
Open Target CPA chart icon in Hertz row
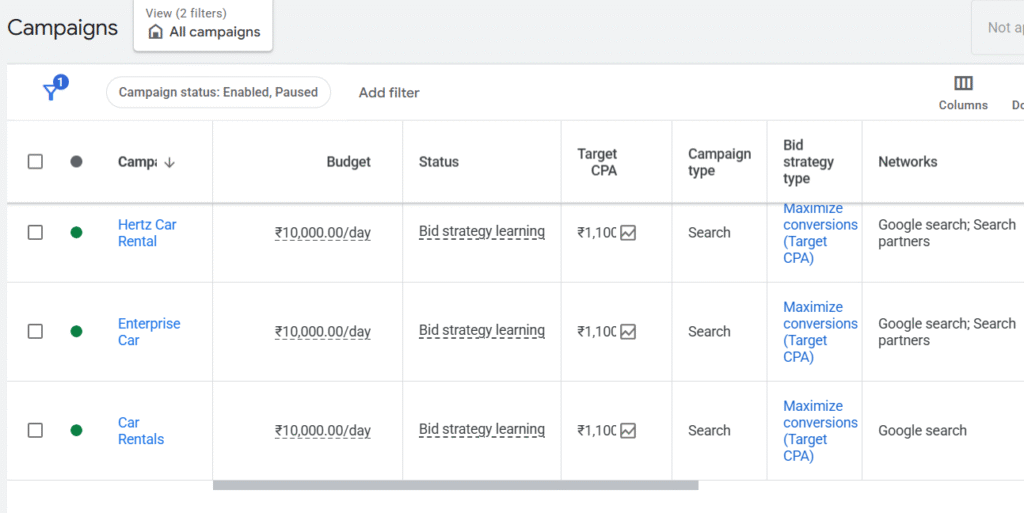pyautogui.click(x=628, y=232)
